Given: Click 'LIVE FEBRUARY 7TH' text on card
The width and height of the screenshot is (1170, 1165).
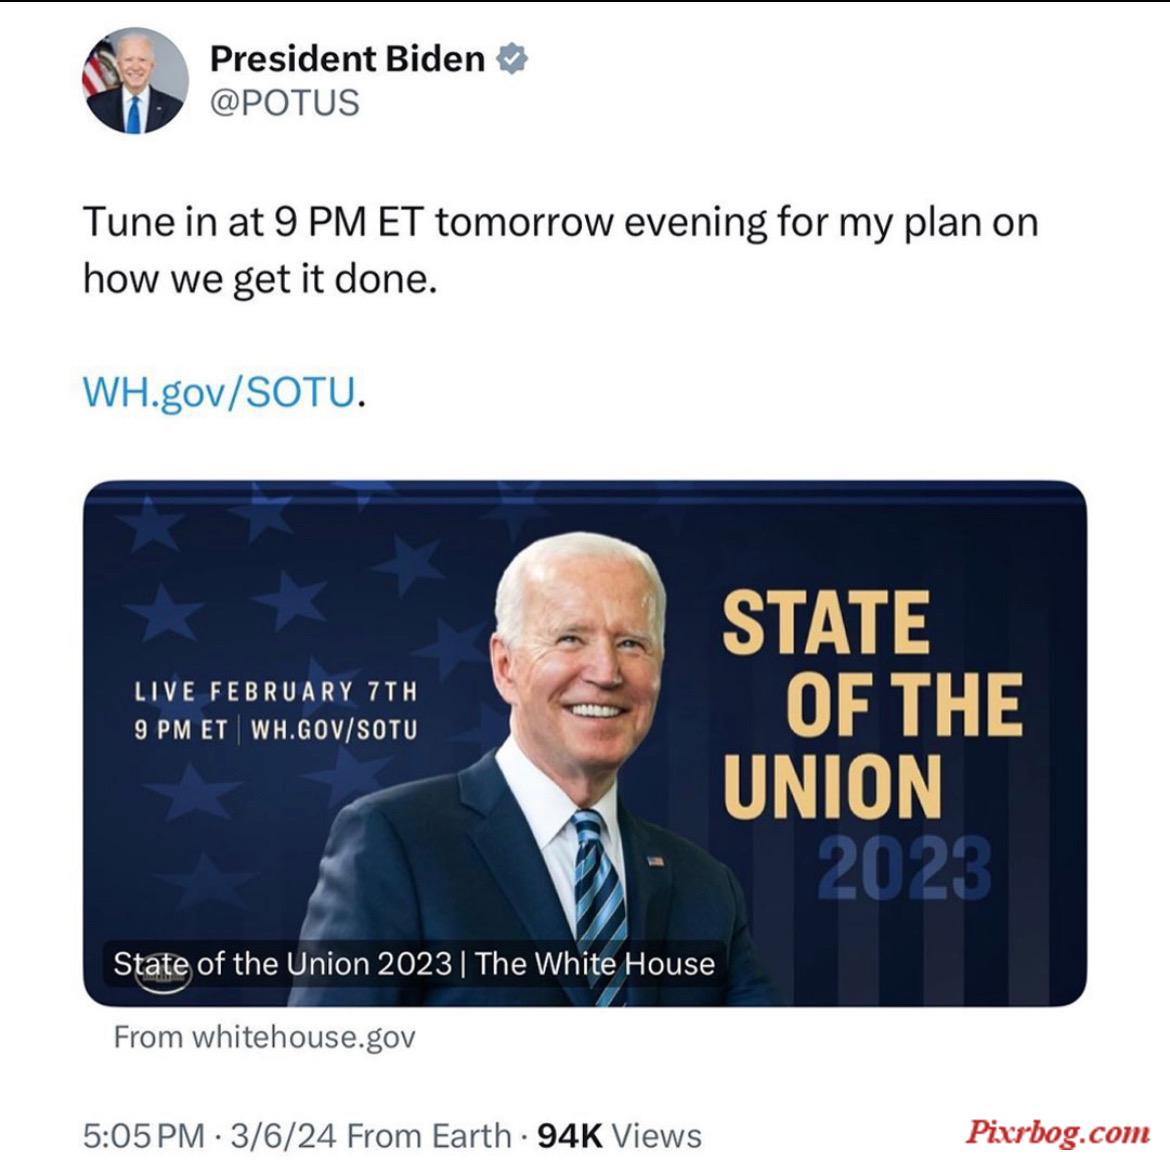Looking at the screenshot, I should 276,692.
